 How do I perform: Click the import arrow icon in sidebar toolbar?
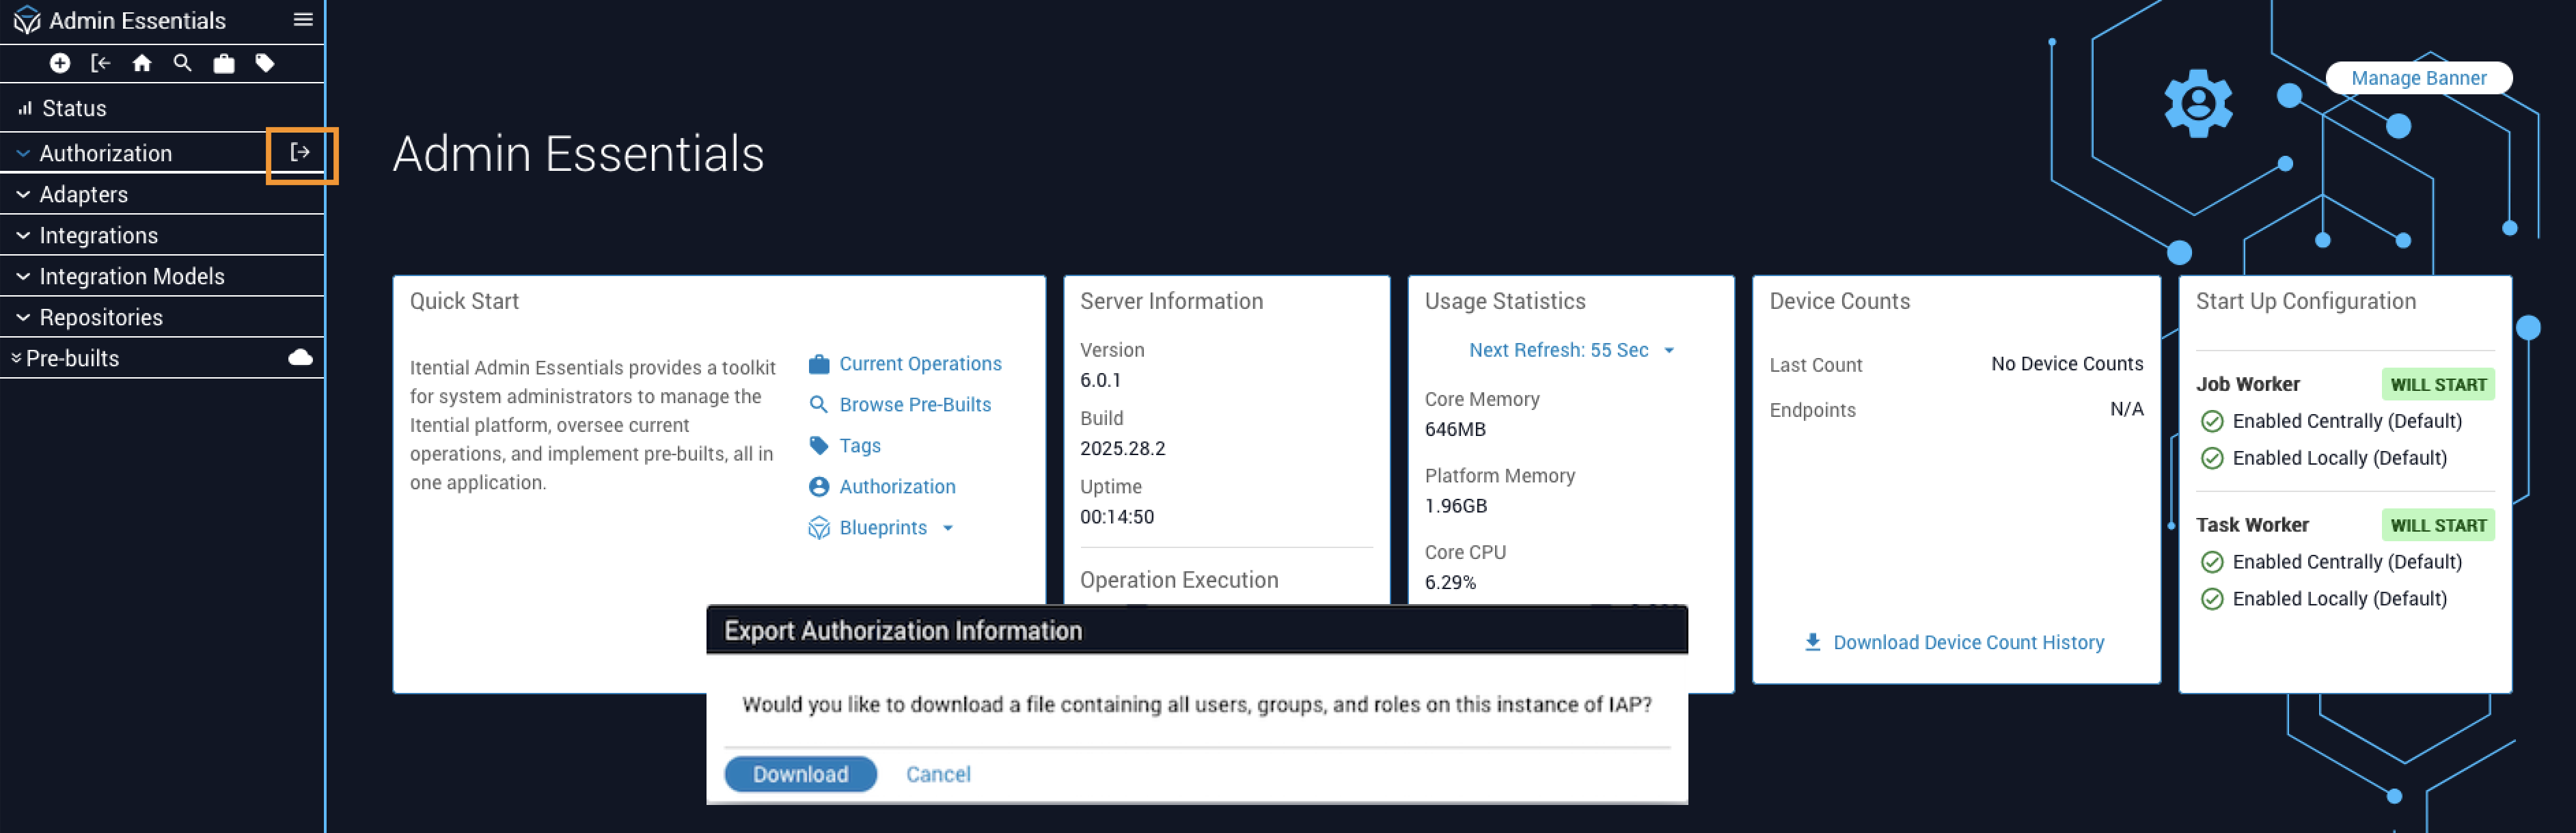pos(100,63)
